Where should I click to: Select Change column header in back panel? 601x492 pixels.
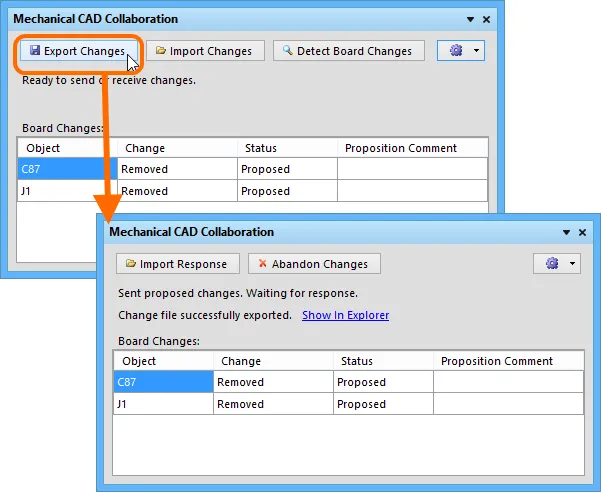(x=177, y=148)
